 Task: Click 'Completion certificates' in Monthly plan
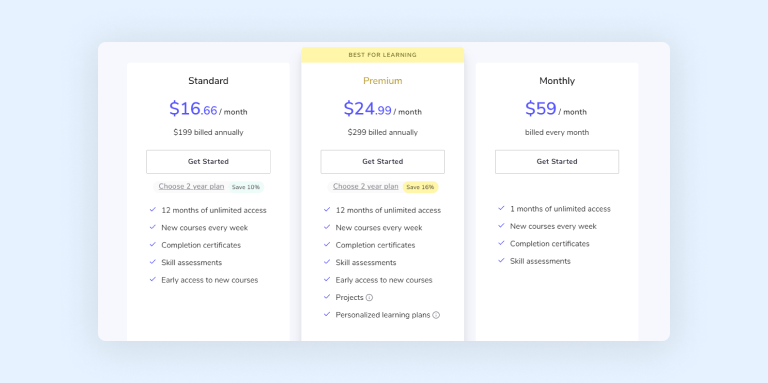550,243
